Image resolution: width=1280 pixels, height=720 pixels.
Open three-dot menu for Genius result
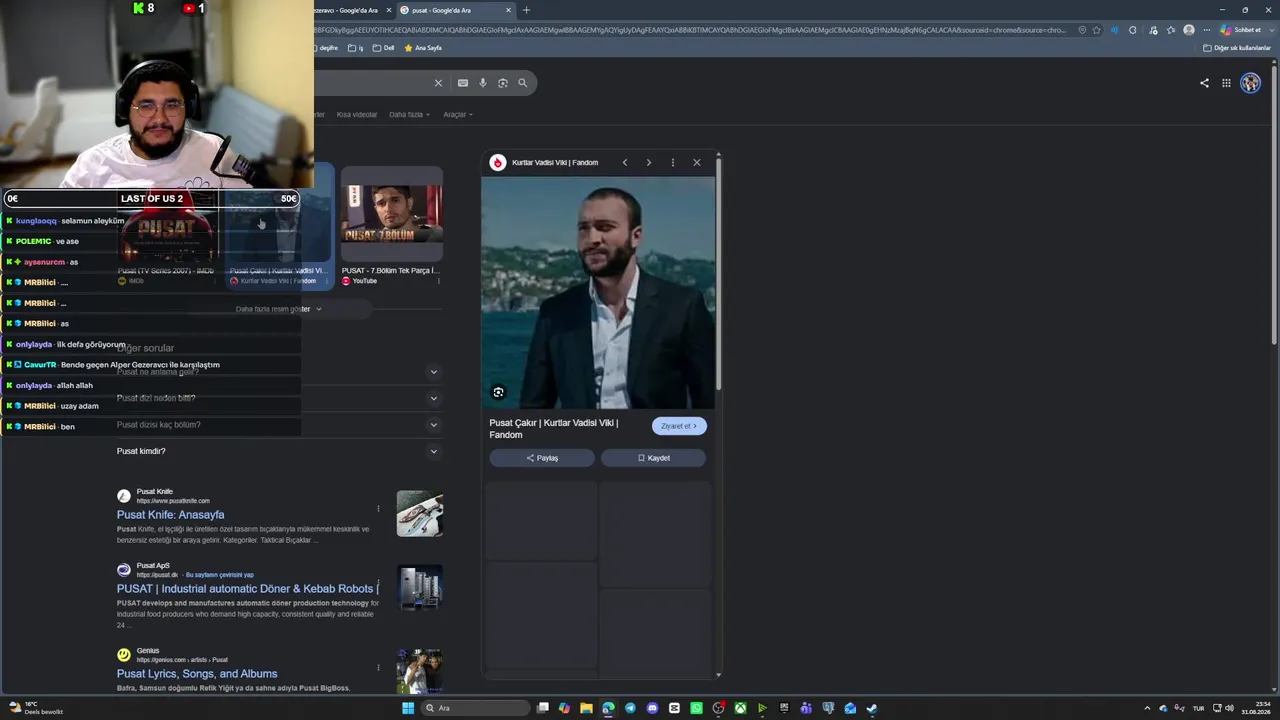point(378,667)
